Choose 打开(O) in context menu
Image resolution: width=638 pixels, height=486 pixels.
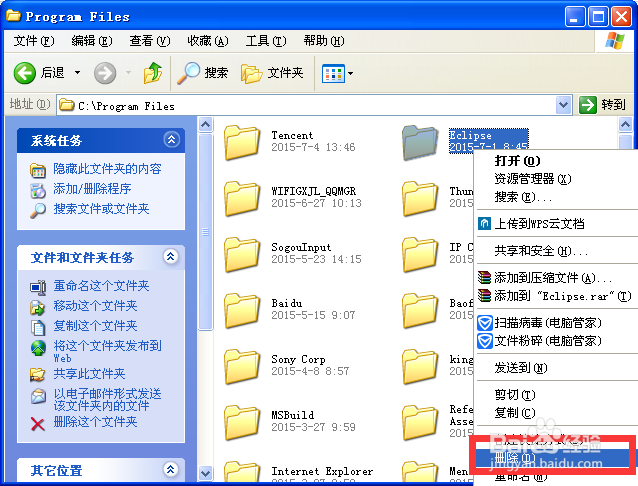(557, 161)
